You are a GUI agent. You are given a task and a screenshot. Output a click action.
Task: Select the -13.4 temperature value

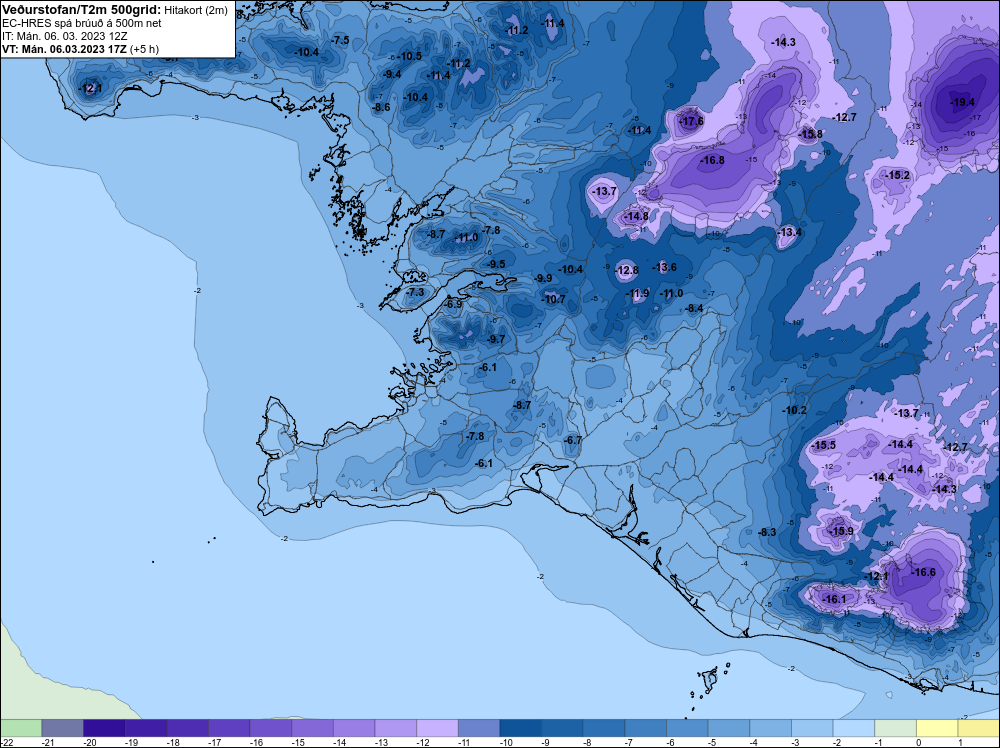tap(790, 232)
